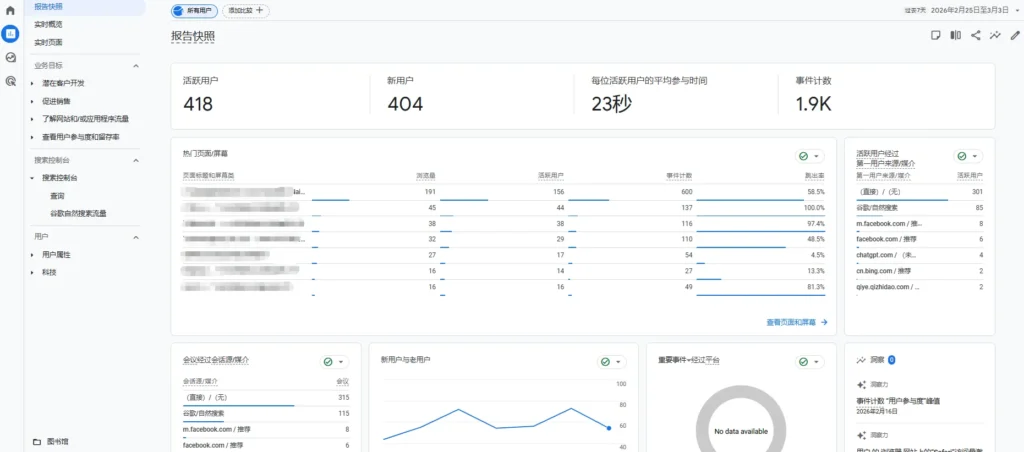The height and width of the screenshot is (452, 1024).
Task: Click the 所有用户 segment chip
Action: (x=195, y=10)
